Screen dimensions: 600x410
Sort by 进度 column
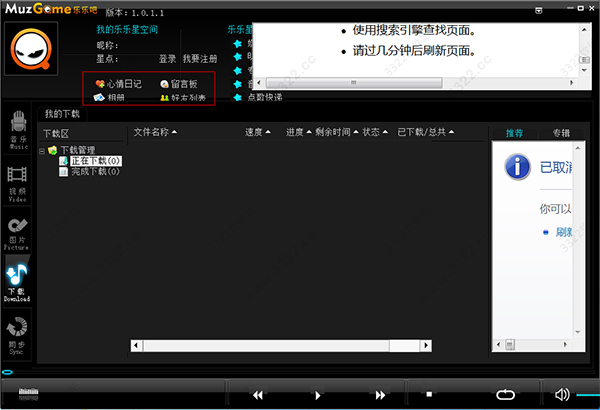[298, 132]
